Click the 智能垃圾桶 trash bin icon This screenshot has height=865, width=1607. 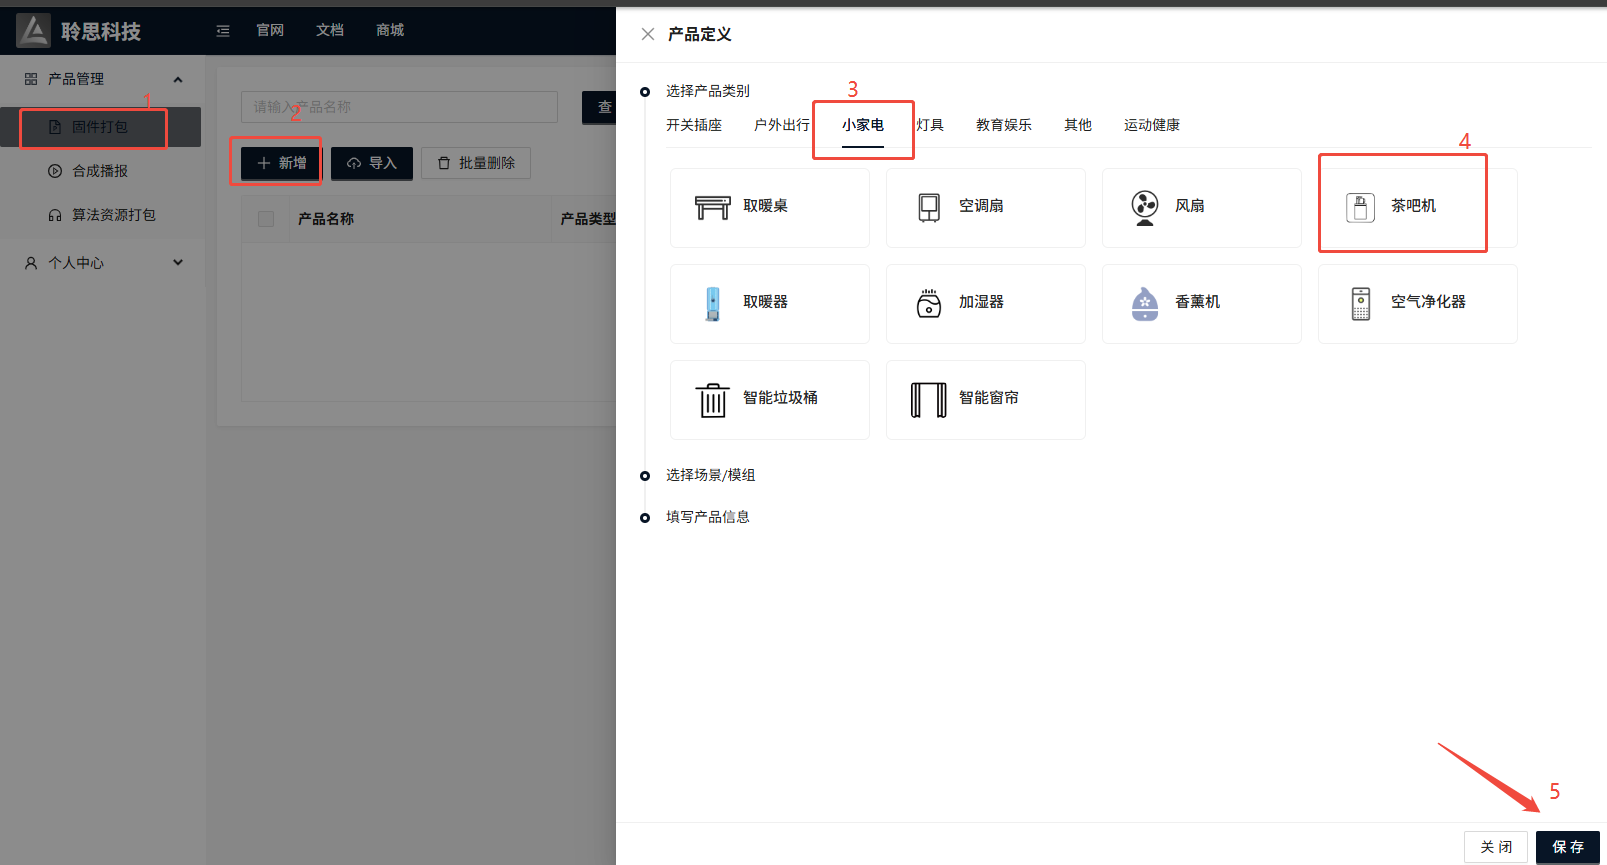click(713, 399)
